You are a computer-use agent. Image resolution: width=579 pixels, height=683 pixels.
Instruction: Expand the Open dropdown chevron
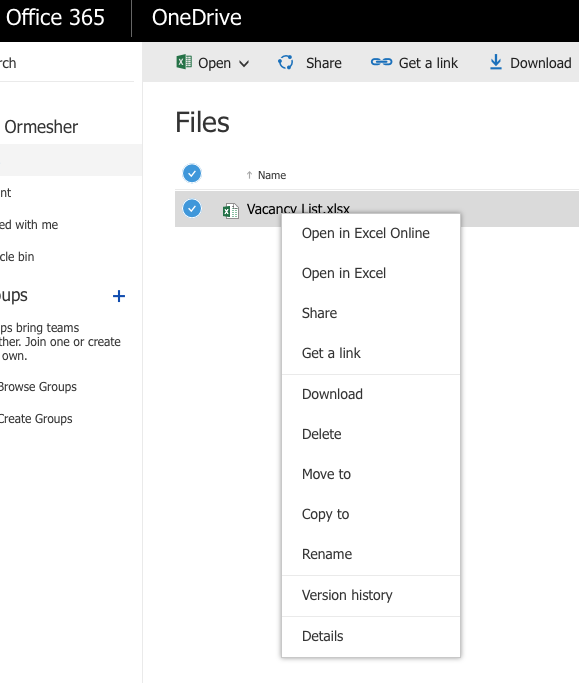click(244, 64)
